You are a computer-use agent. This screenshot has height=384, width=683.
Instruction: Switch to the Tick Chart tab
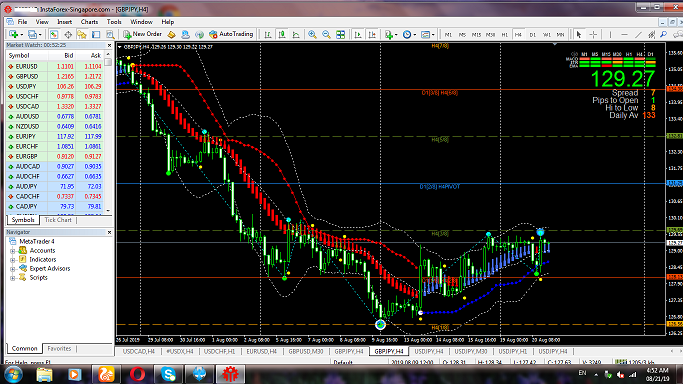[58, 220]
